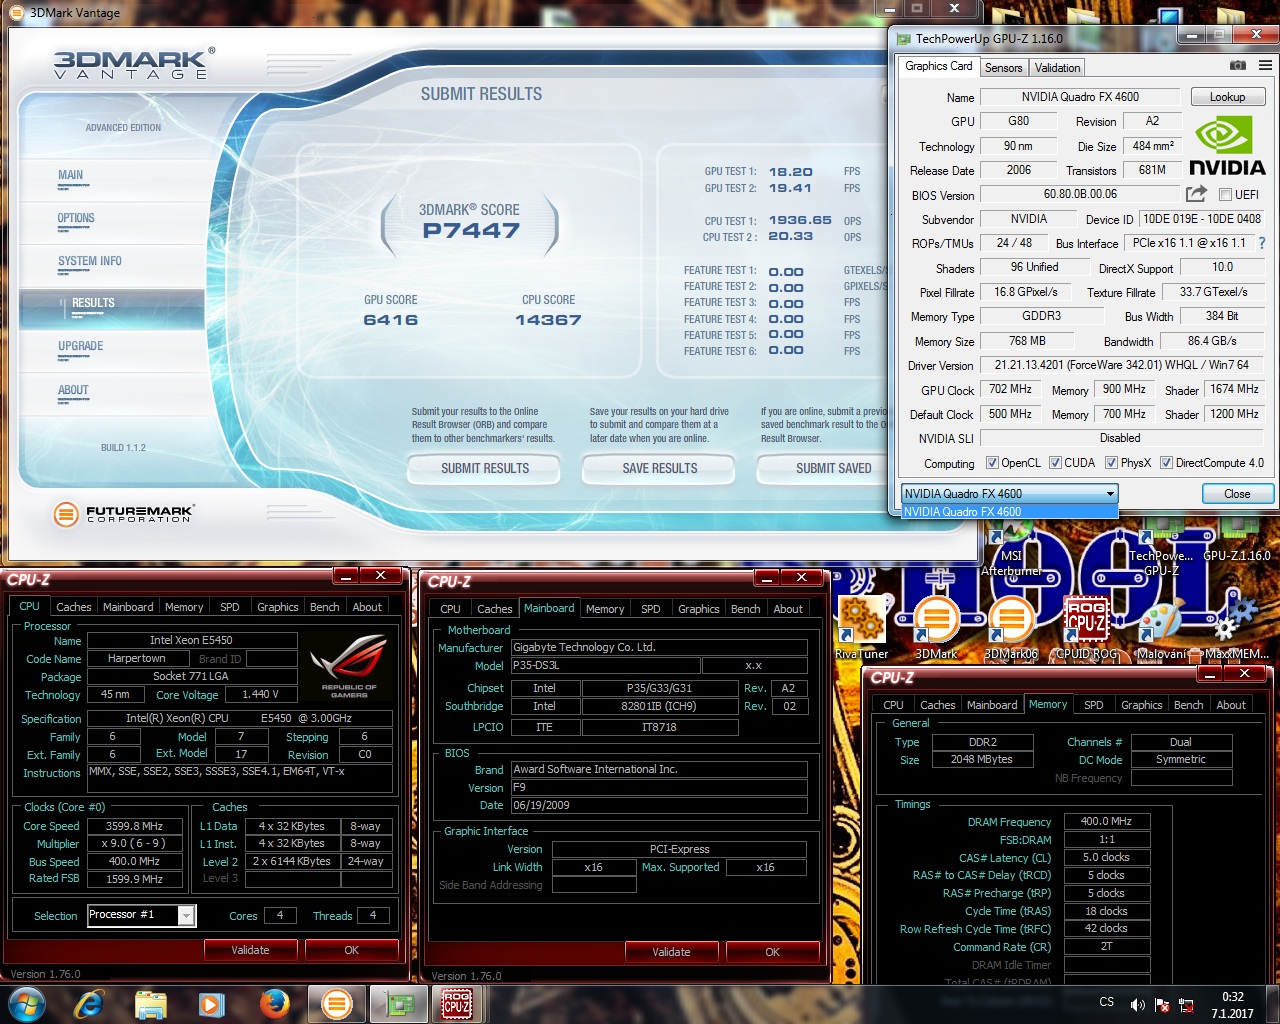Image resolution: width=1280 pixels, height=1024 pixels.
Task: Click the Close button in GPU-Z
Action: 1237,493
